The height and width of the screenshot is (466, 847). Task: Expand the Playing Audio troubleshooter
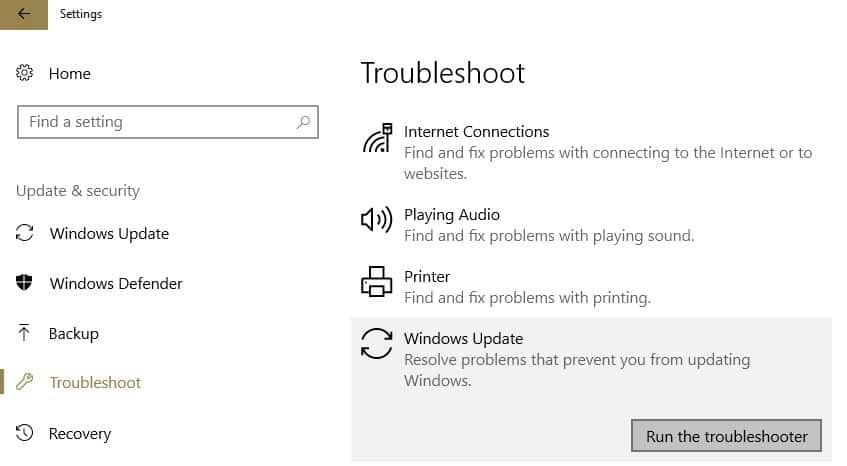click(452, 215)
